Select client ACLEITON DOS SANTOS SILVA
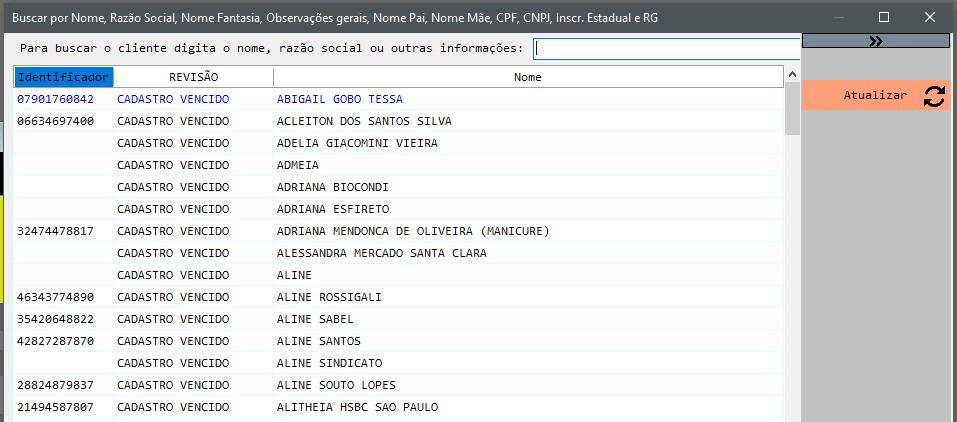The image size is (957, 422). pos(363,121)
